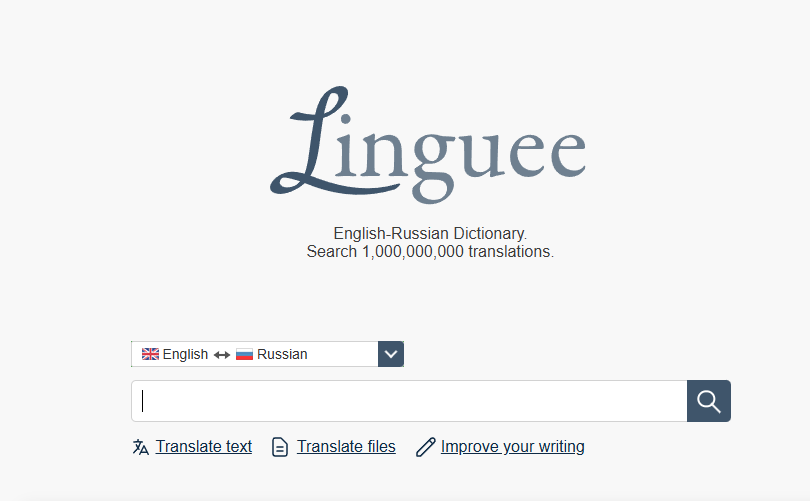The height and width of the screenshot is (501, 810).
Task: Click the Linguee logo
Action: pos(428,145)
